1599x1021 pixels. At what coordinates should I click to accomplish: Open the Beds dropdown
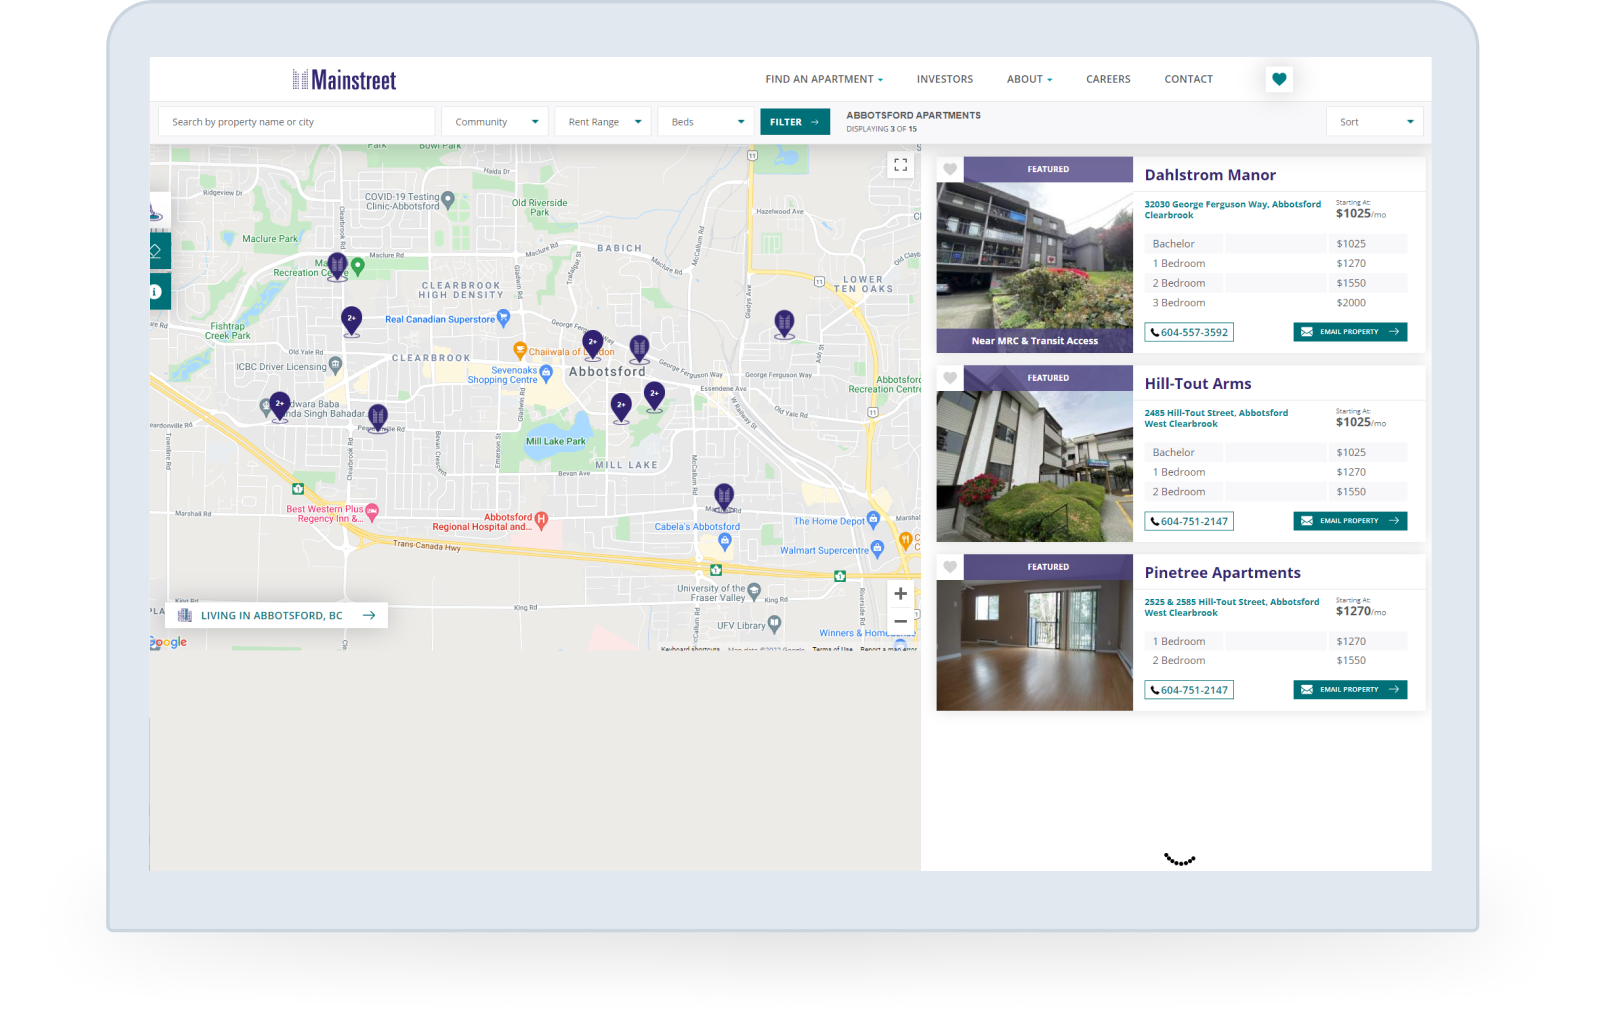[x=707, y=122]
